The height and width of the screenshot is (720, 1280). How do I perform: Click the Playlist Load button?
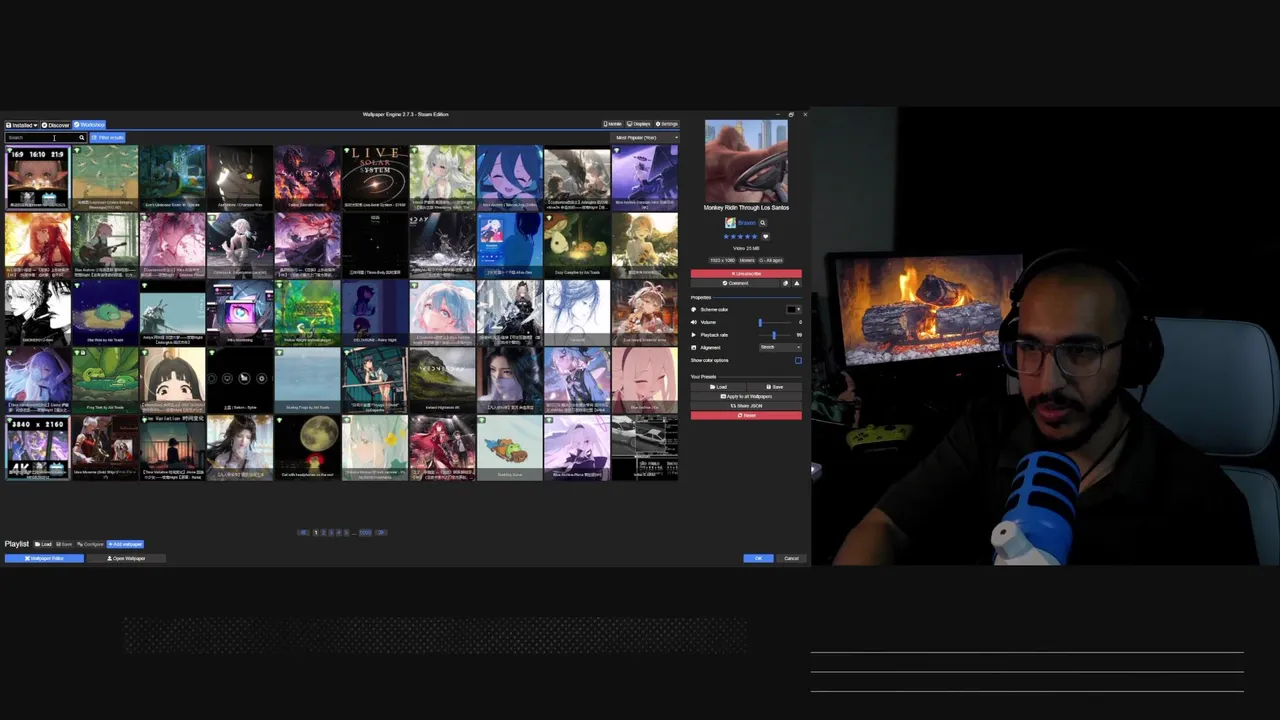coord(43,544)
